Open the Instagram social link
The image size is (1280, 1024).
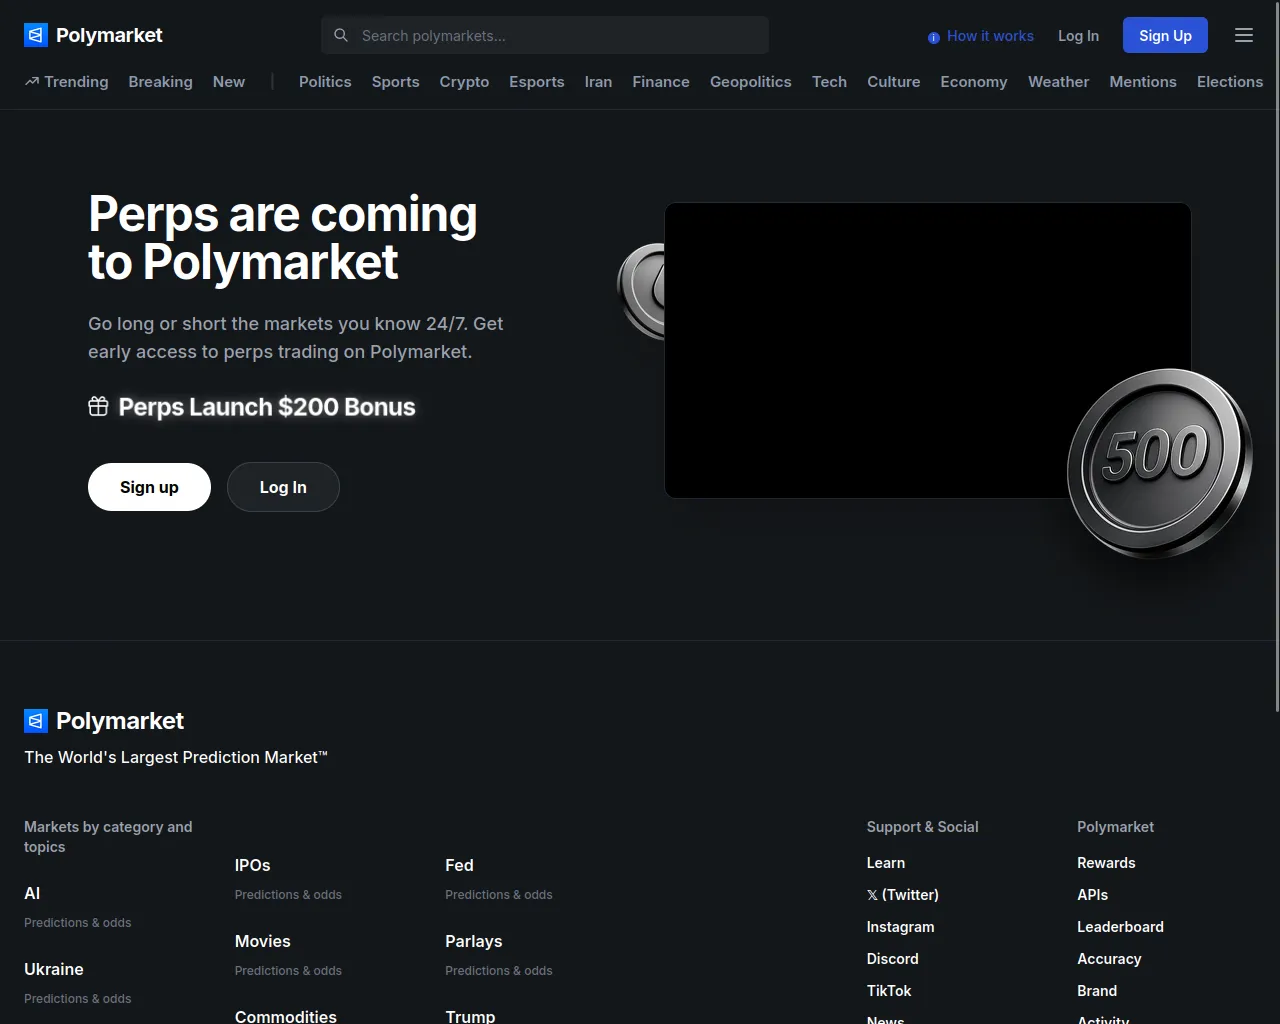901,927
